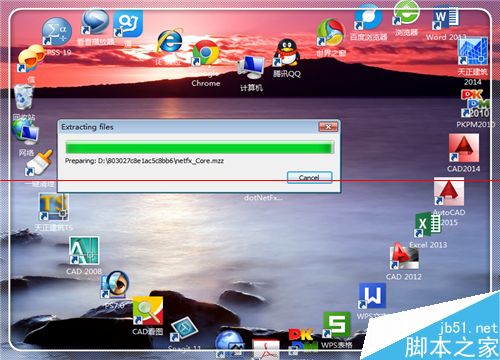Screen dimensions: 500x360
Task: Launch the CAD2014 shortcut
Action: click(464, 148)
